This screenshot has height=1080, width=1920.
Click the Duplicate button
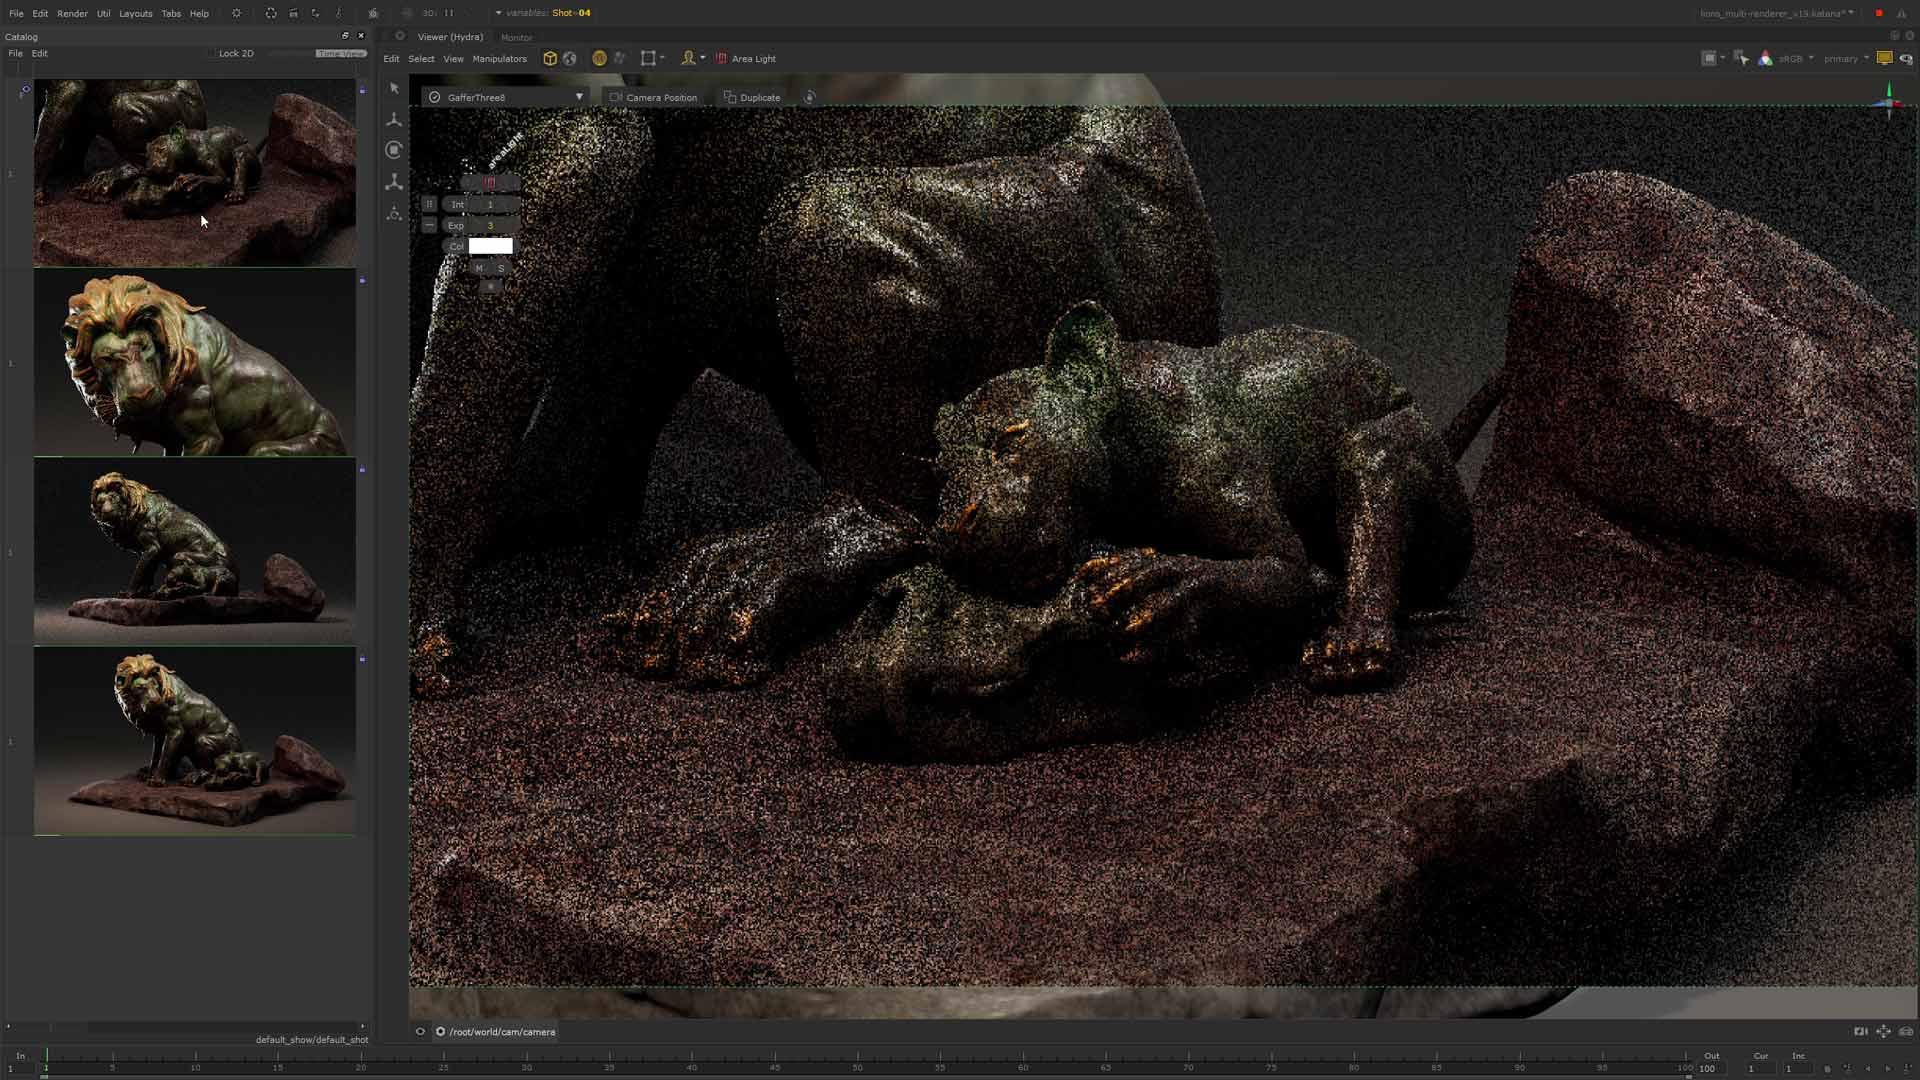(x=752, y=97)
